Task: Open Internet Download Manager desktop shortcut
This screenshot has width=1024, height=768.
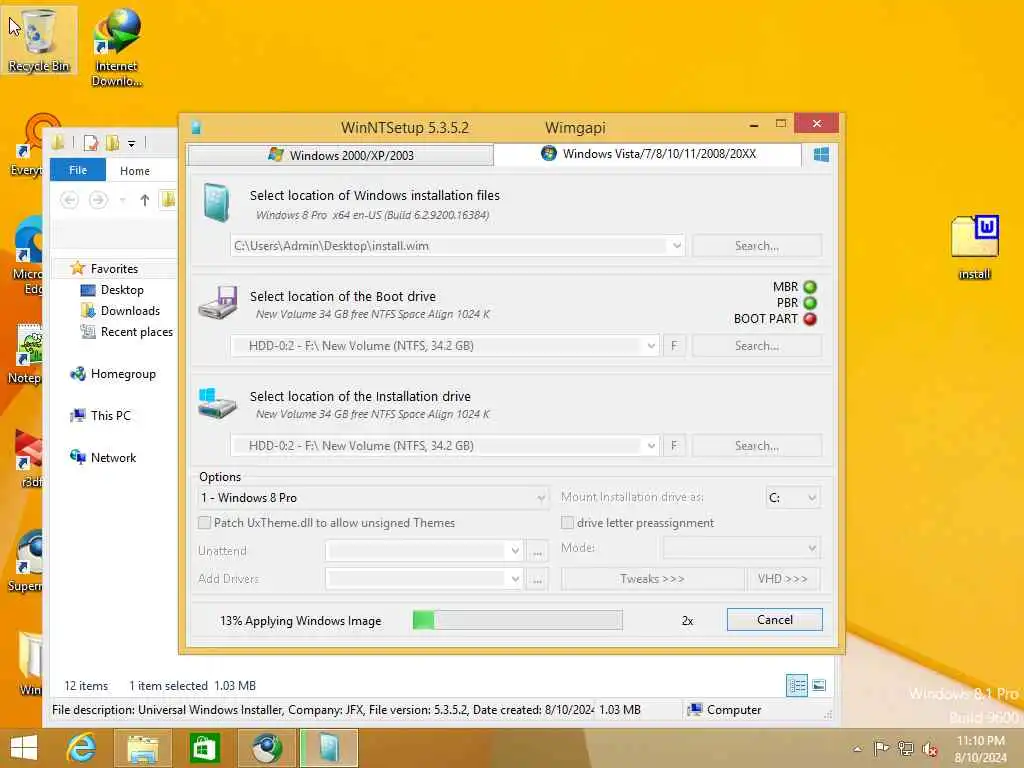Action: (116, 47)
